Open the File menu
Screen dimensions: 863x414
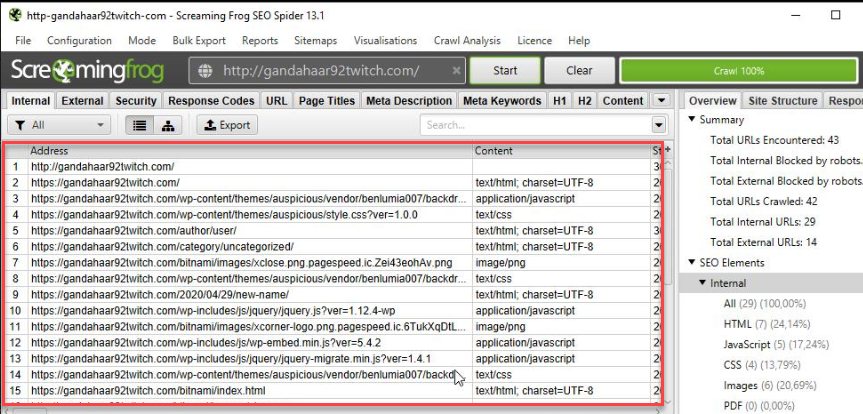click(23, 40)
